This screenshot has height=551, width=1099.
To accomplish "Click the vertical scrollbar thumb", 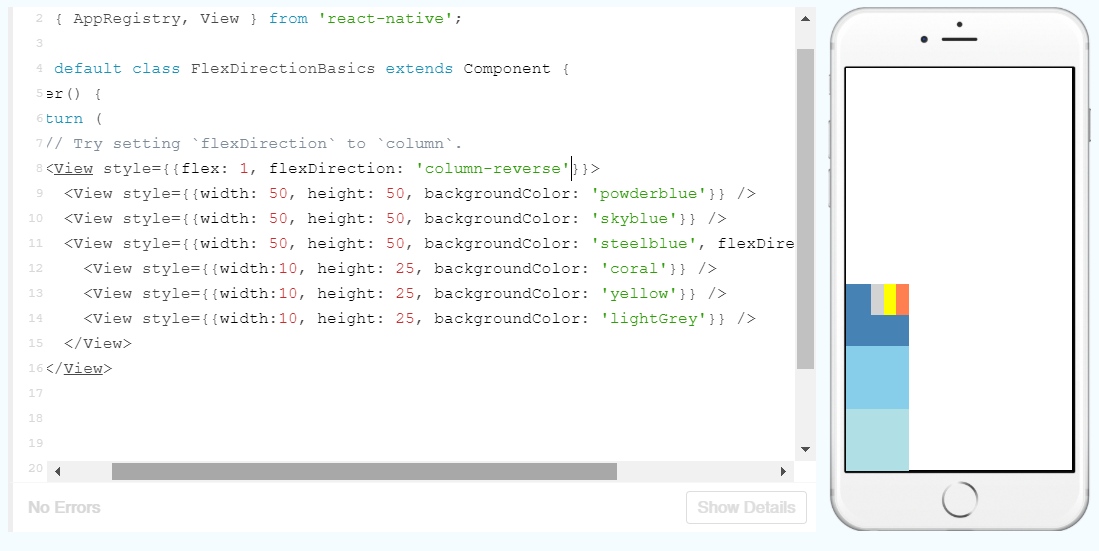I will click(x=805, y=208).
